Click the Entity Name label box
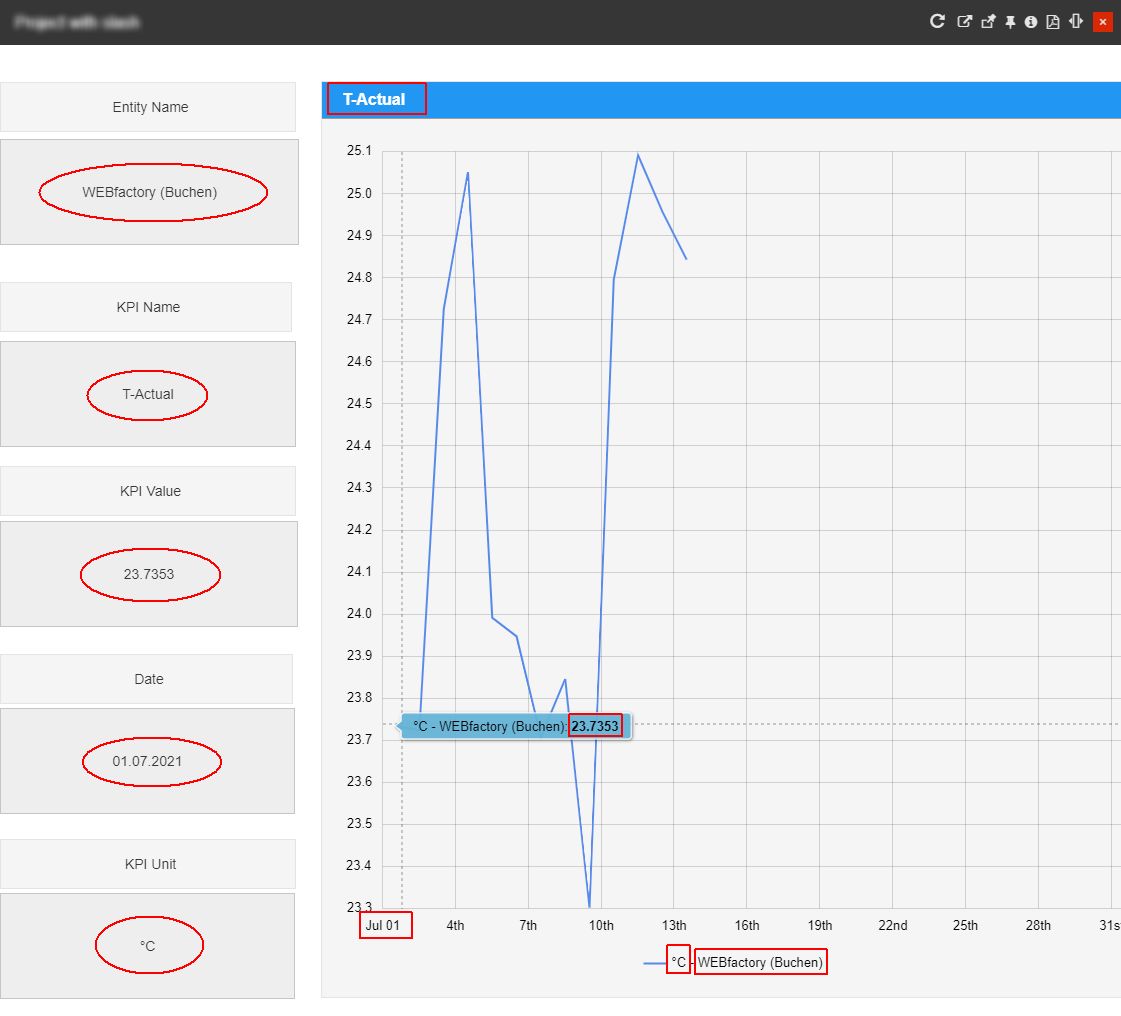Screen dimensions: 1121x1016 [x=148, y=107]
